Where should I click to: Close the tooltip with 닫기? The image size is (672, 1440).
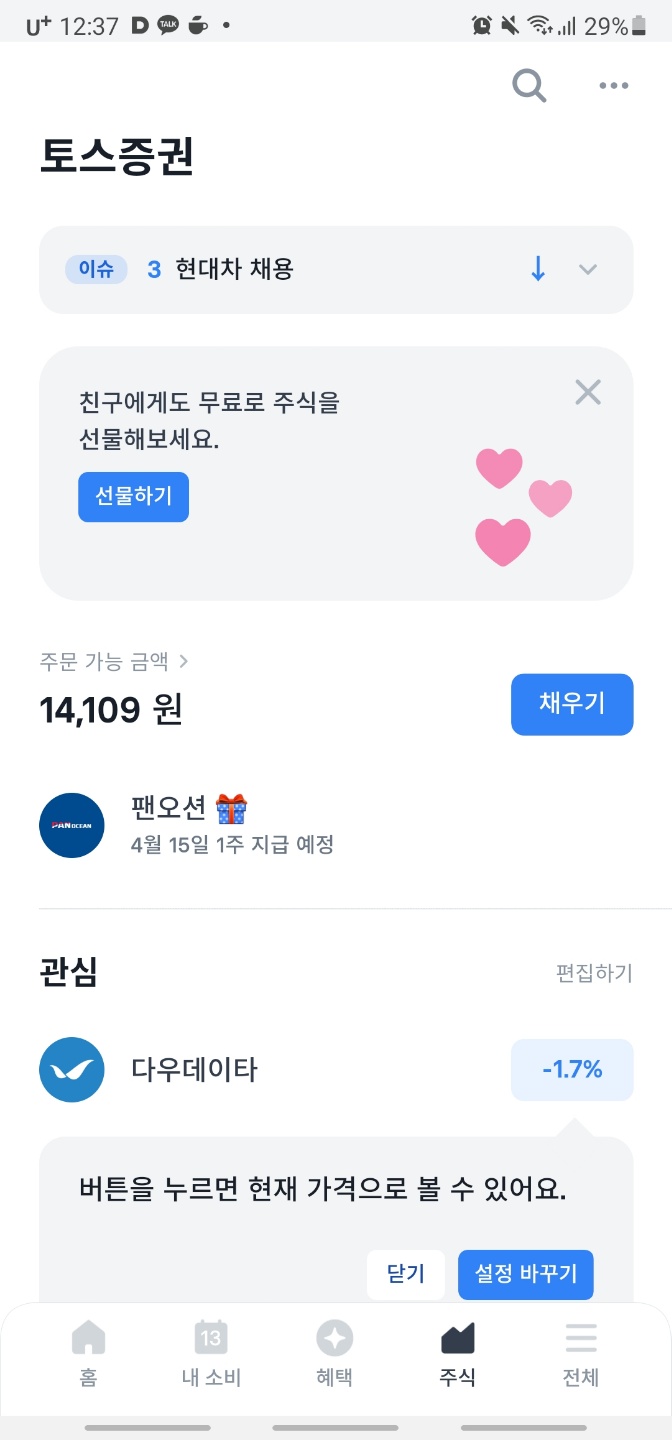point(406,1274)
